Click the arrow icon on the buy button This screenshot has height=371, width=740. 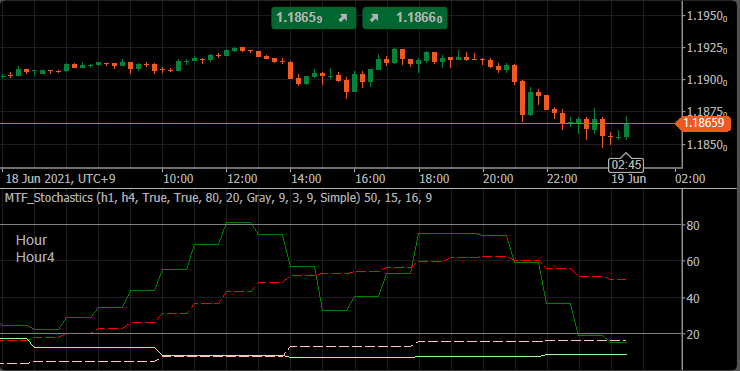tap(374, 18)
